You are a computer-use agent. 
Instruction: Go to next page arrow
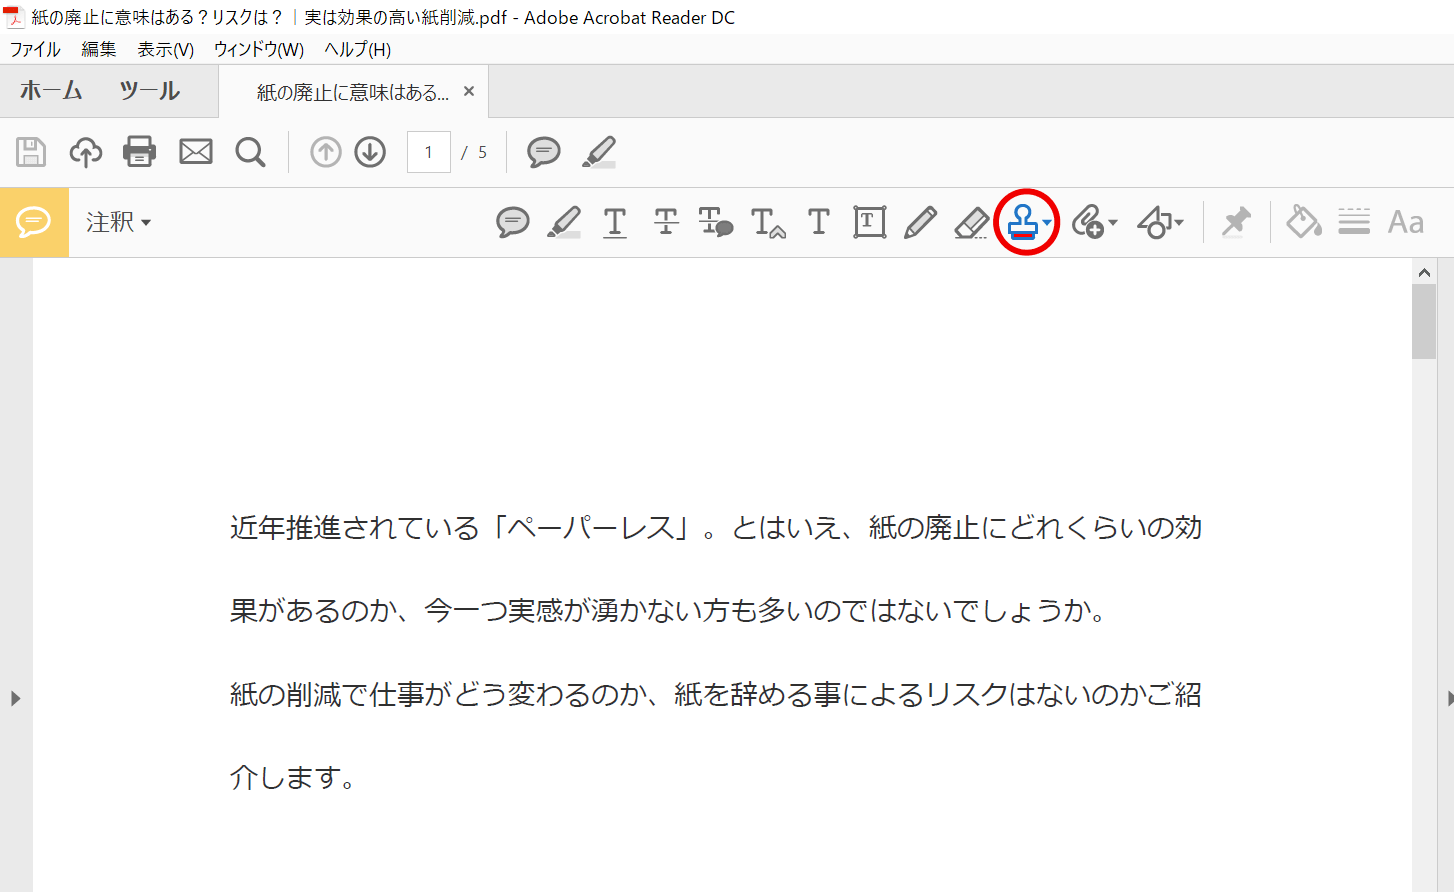point(370,152)
